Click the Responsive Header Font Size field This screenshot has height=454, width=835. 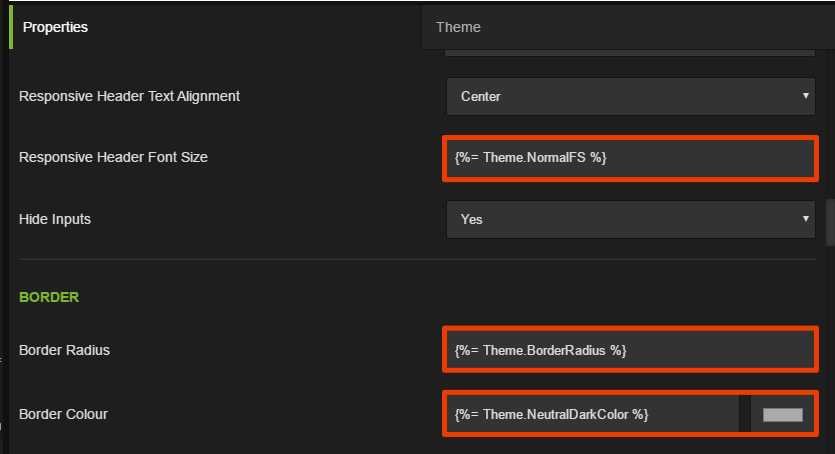(630, 158)
